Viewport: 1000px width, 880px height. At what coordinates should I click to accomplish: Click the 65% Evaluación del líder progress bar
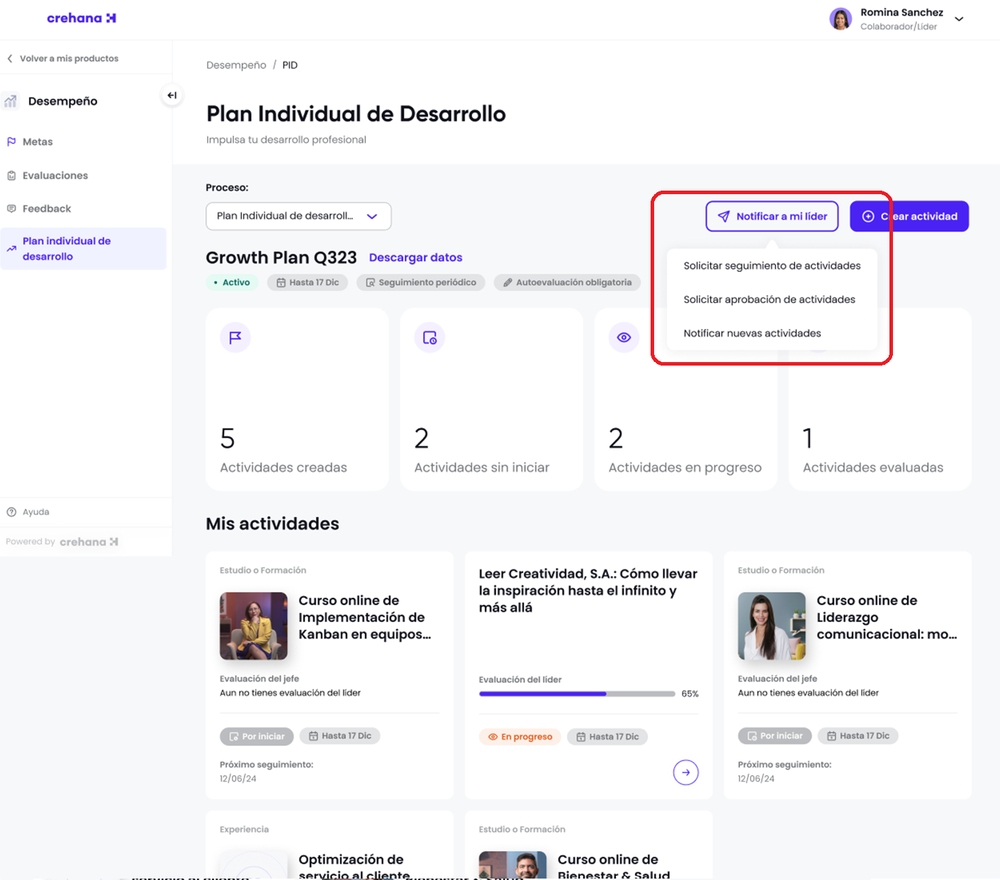pos(578,692)
